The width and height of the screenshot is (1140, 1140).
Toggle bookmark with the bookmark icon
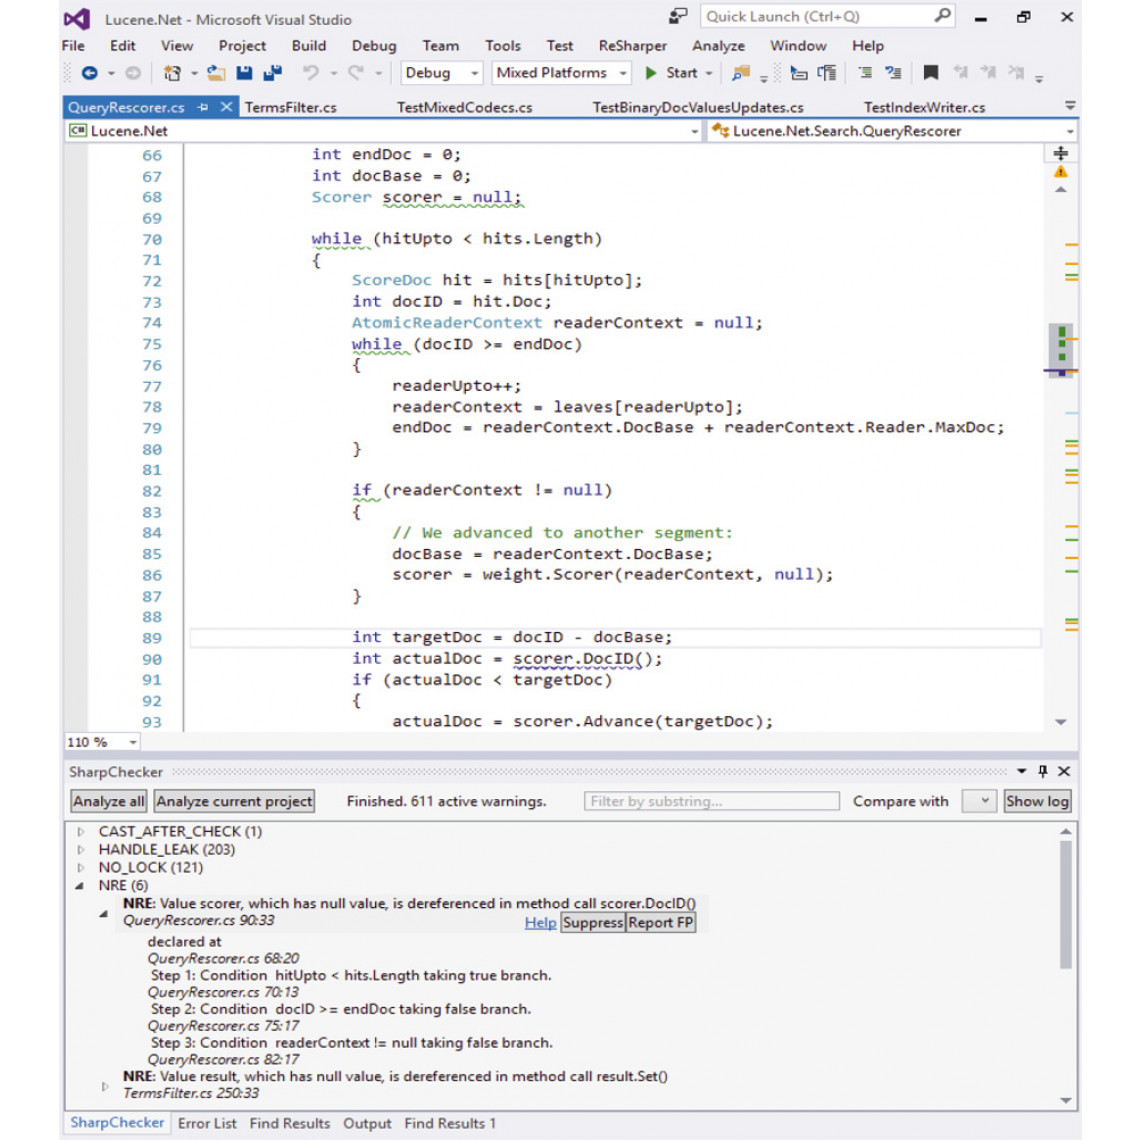point(931,73)
